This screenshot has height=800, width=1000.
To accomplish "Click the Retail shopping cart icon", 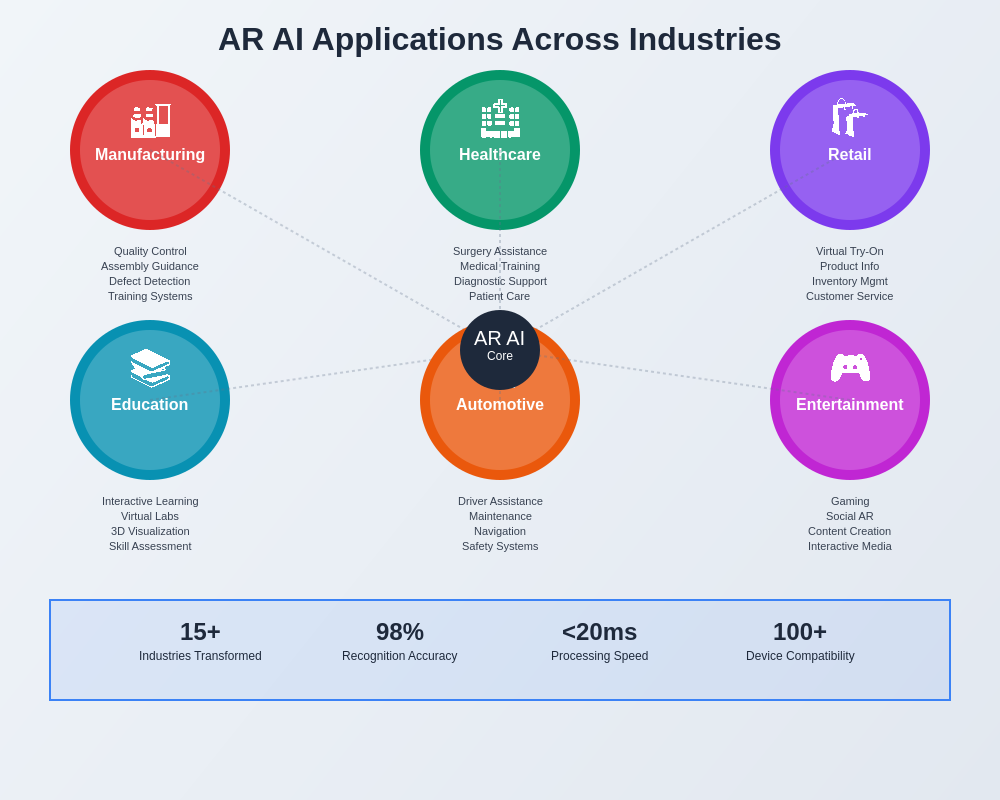I will [x=849, y=119].
